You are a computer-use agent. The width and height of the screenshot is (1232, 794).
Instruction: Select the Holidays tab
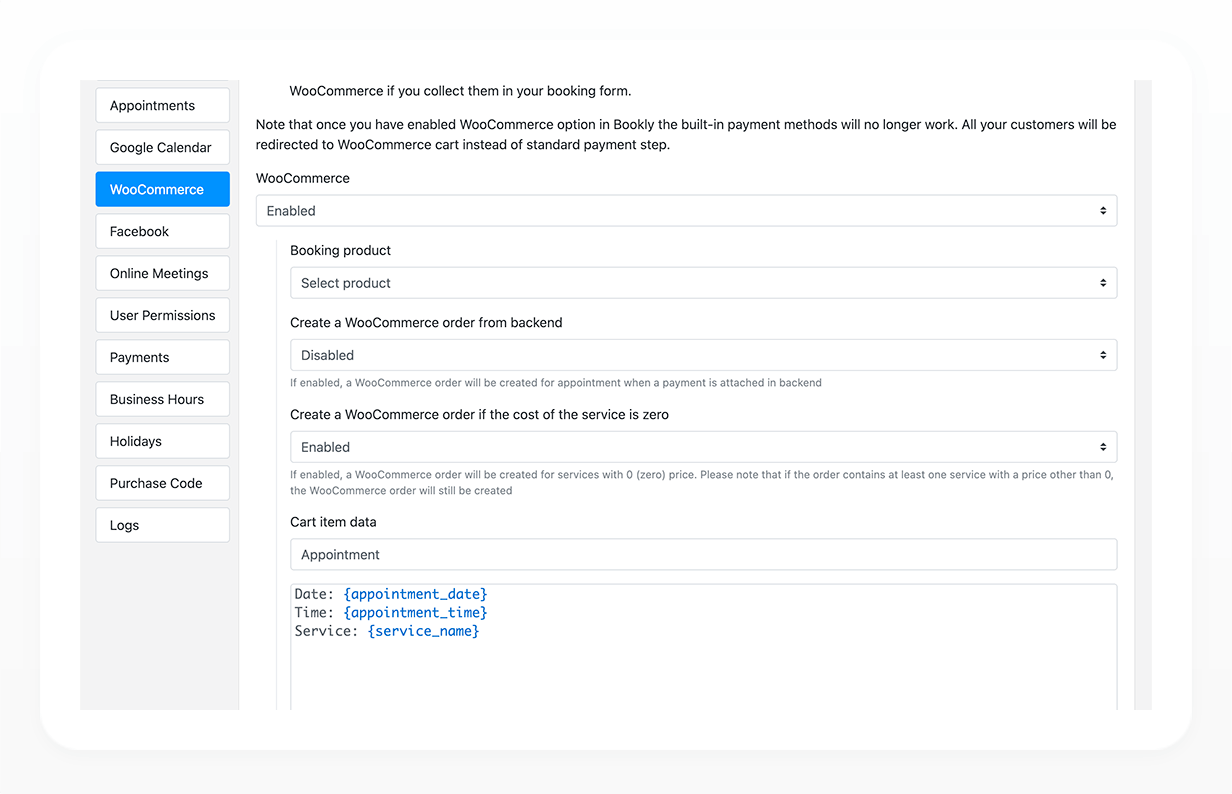point(162,441)
